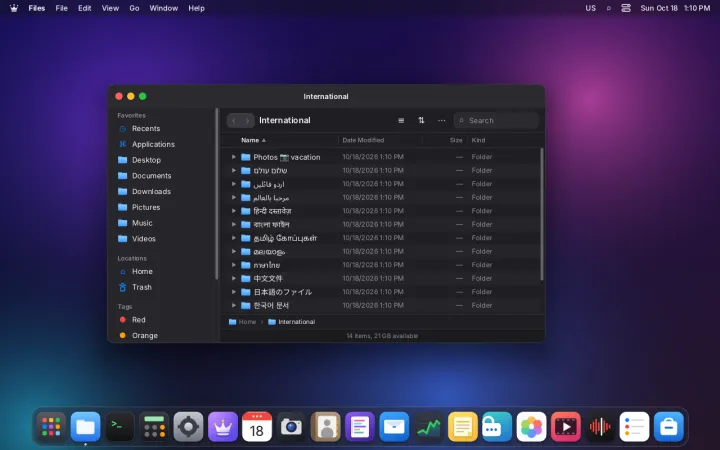Open System Settings gear in dock
The image size is (720, 450).
188,427
